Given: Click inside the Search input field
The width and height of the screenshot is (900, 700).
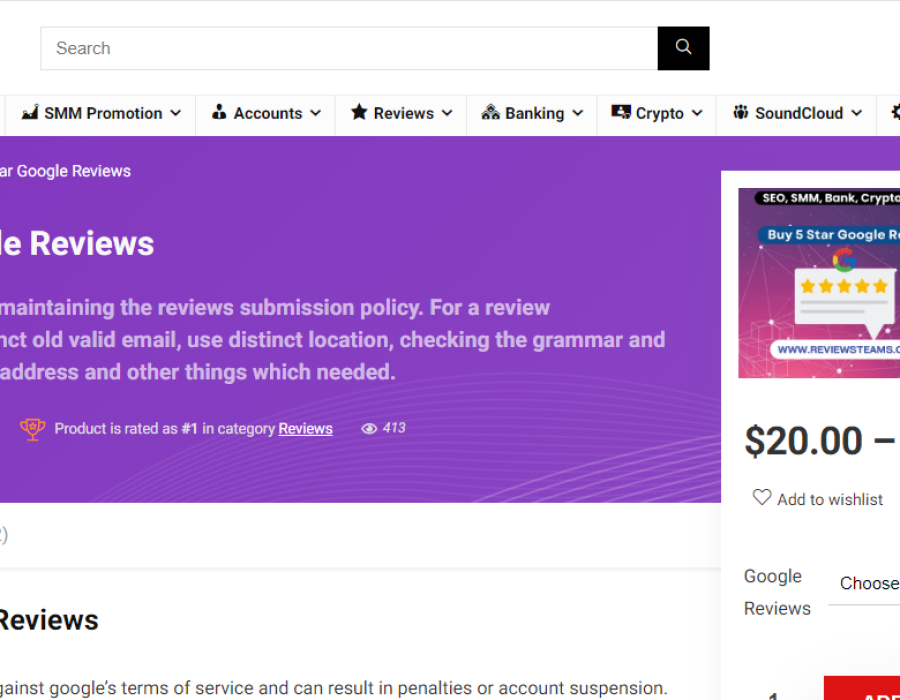Looking at the screenshot, I should [348, 48].
